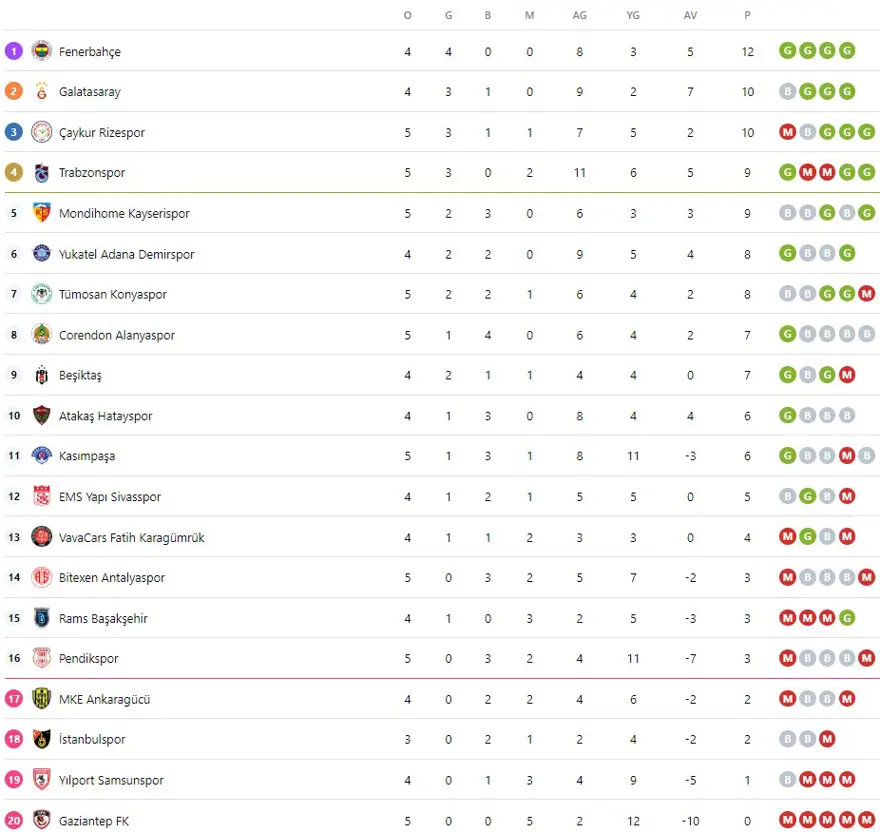Click Rams Başakşehir's green win form badge
880x832 pixels.
pyautogui.click(x=847, y=618)
